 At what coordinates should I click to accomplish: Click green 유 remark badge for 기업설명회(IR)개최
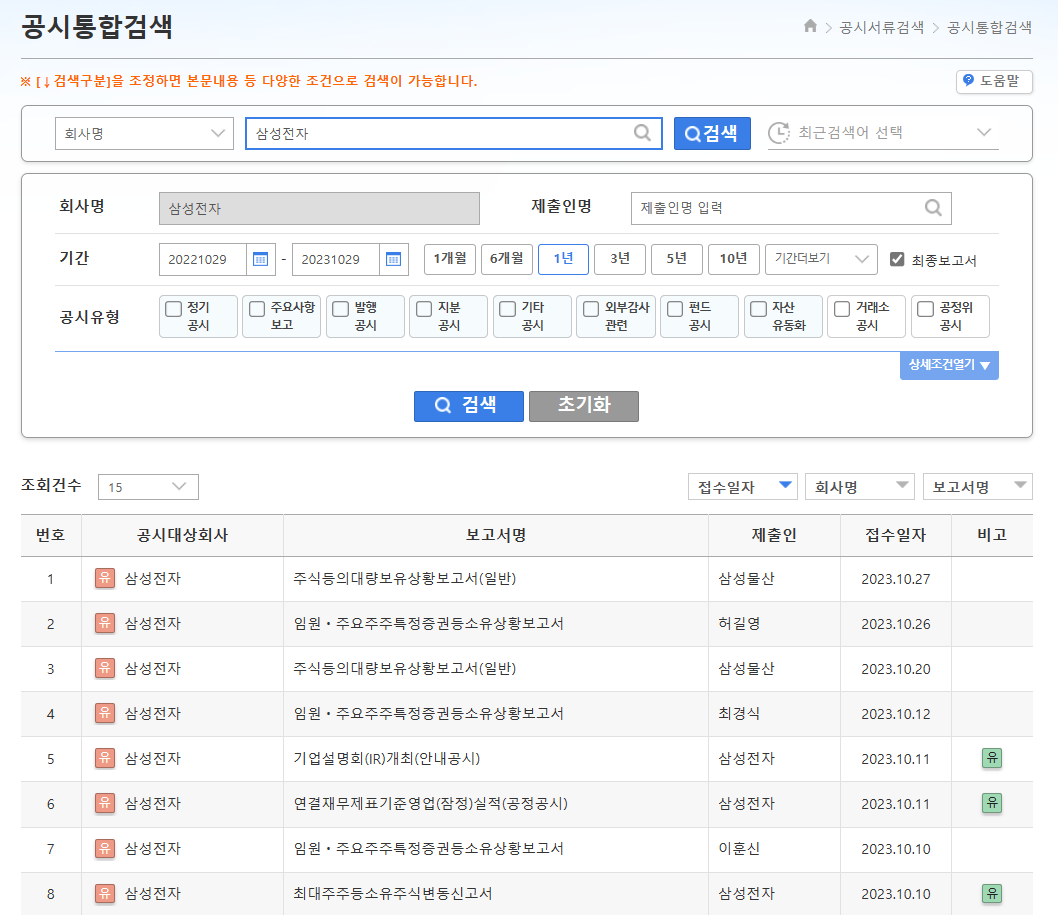coord(992,758)
